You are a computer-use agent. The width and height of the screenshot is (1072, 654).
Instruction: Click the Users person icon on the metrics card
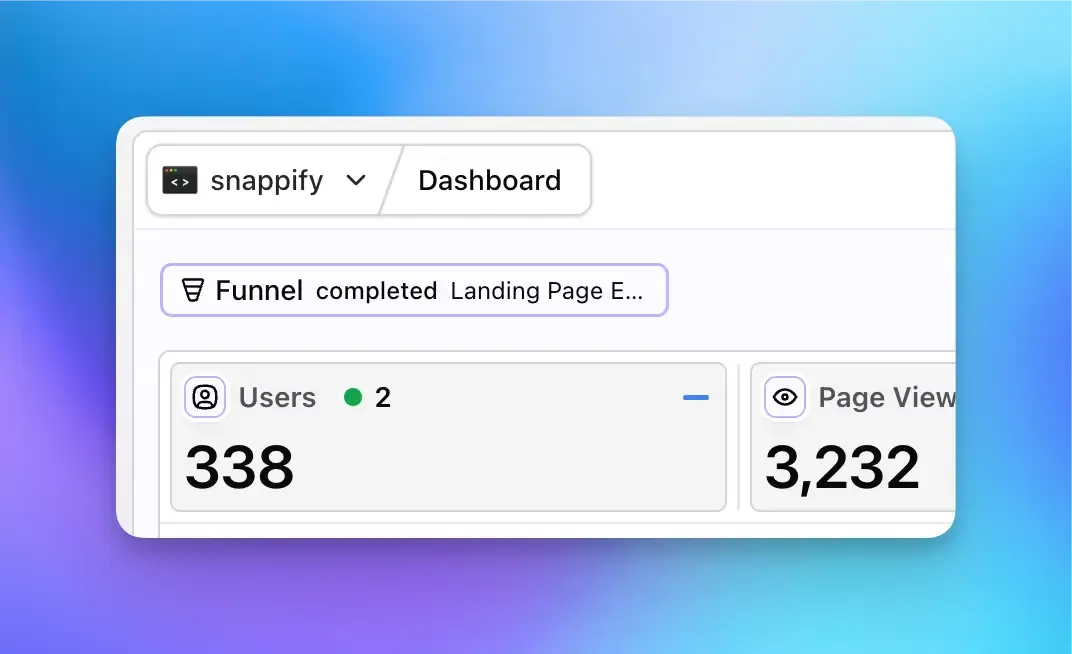coord(205,397)
